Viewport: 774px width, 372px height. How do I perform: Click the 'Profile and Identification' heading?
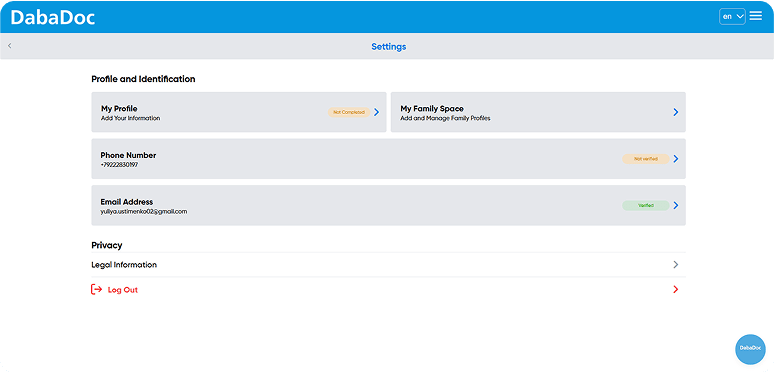tap(143, 79)
